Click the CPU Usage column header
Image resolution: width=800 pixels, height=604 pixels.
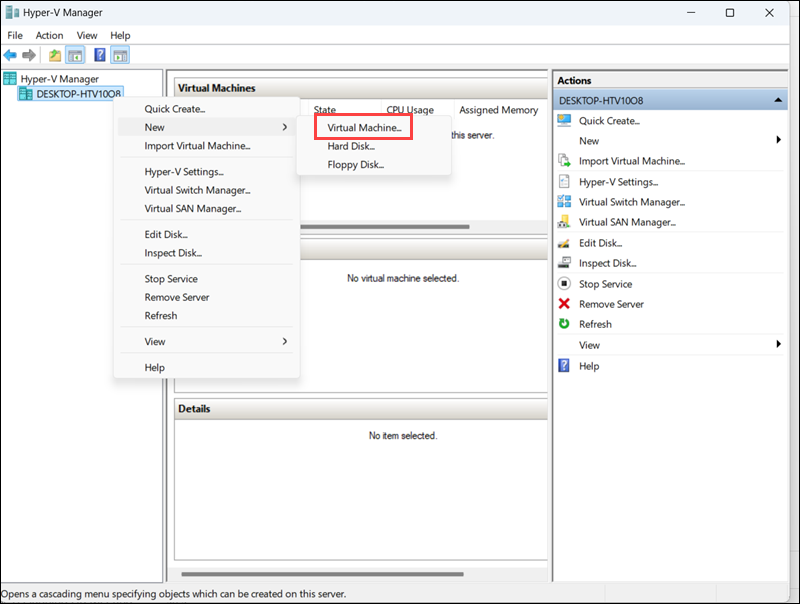click(410, 110)
